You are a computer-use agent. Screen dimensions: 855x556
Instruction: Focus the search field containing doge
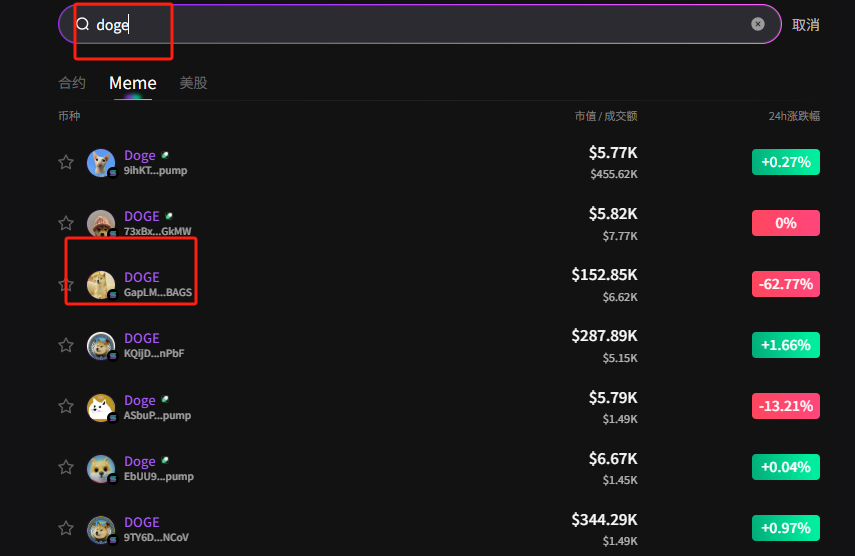pos(419,24)
